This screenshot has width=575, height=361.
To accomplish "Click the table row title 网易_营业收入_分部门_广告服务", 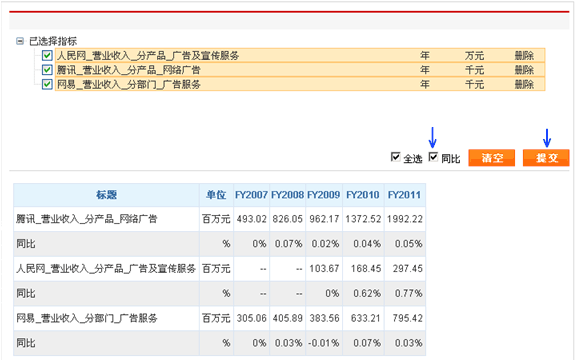I will pos(87,318).
